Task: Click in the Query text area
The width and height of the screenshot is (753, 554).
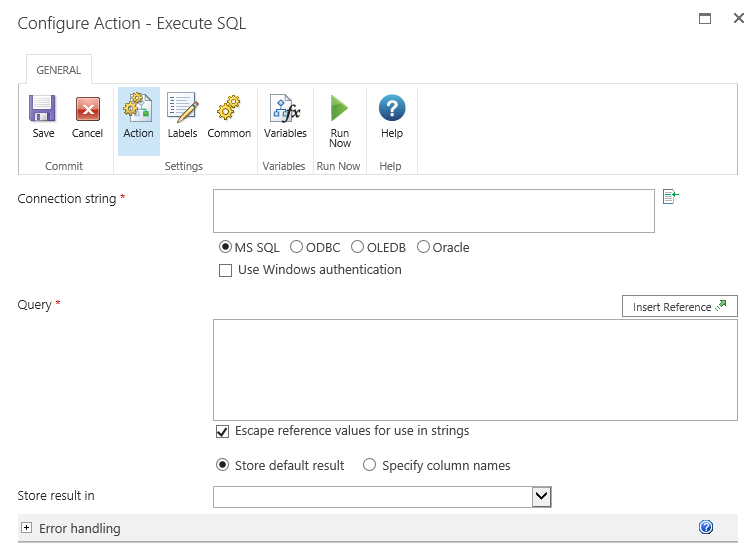Action: (x=475, y=370)
